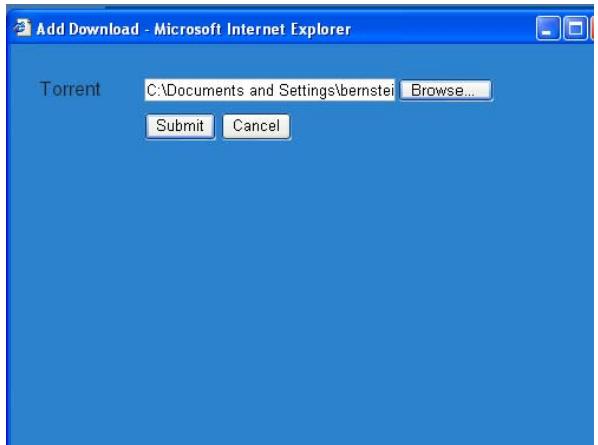Click the Torrent field label
The image size is (598, 445).
70,89
